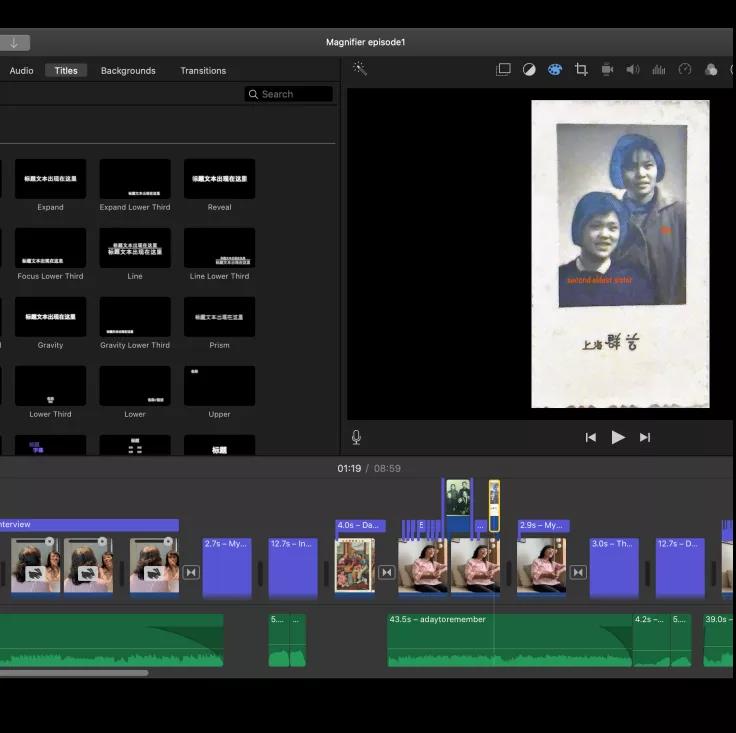Open the video overlay settings icon
Screen dimensions: 736x733
[x=503, y=69]
